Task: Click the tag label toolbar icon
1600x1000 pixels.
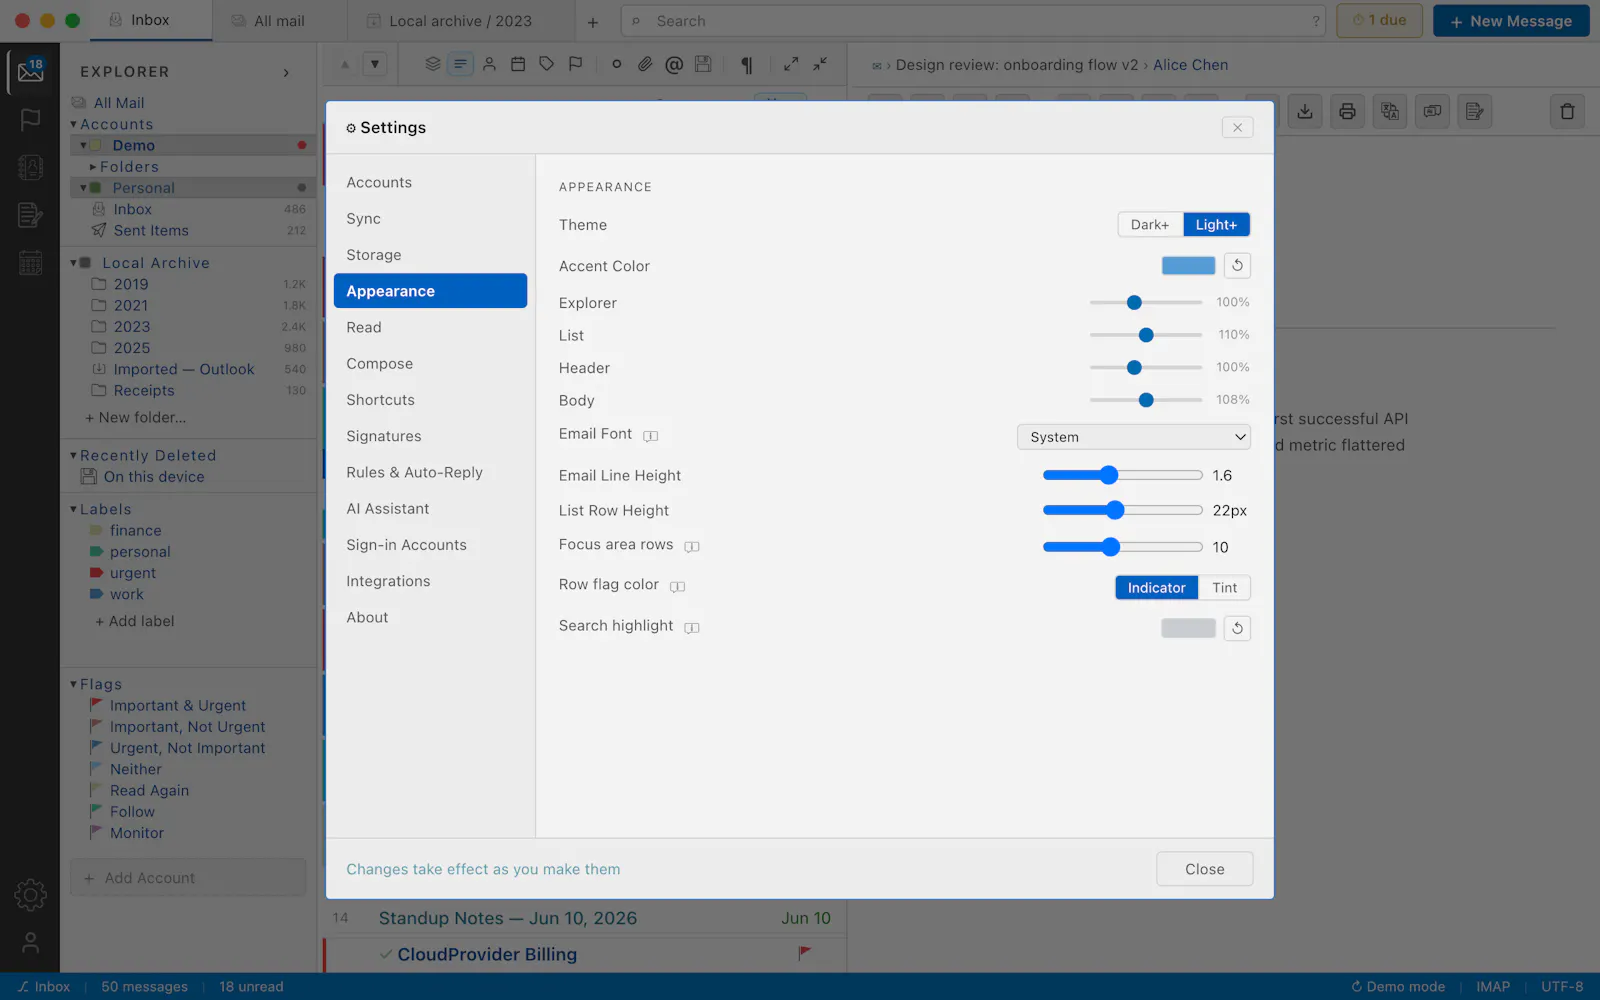Action: (x=546, y=64)
